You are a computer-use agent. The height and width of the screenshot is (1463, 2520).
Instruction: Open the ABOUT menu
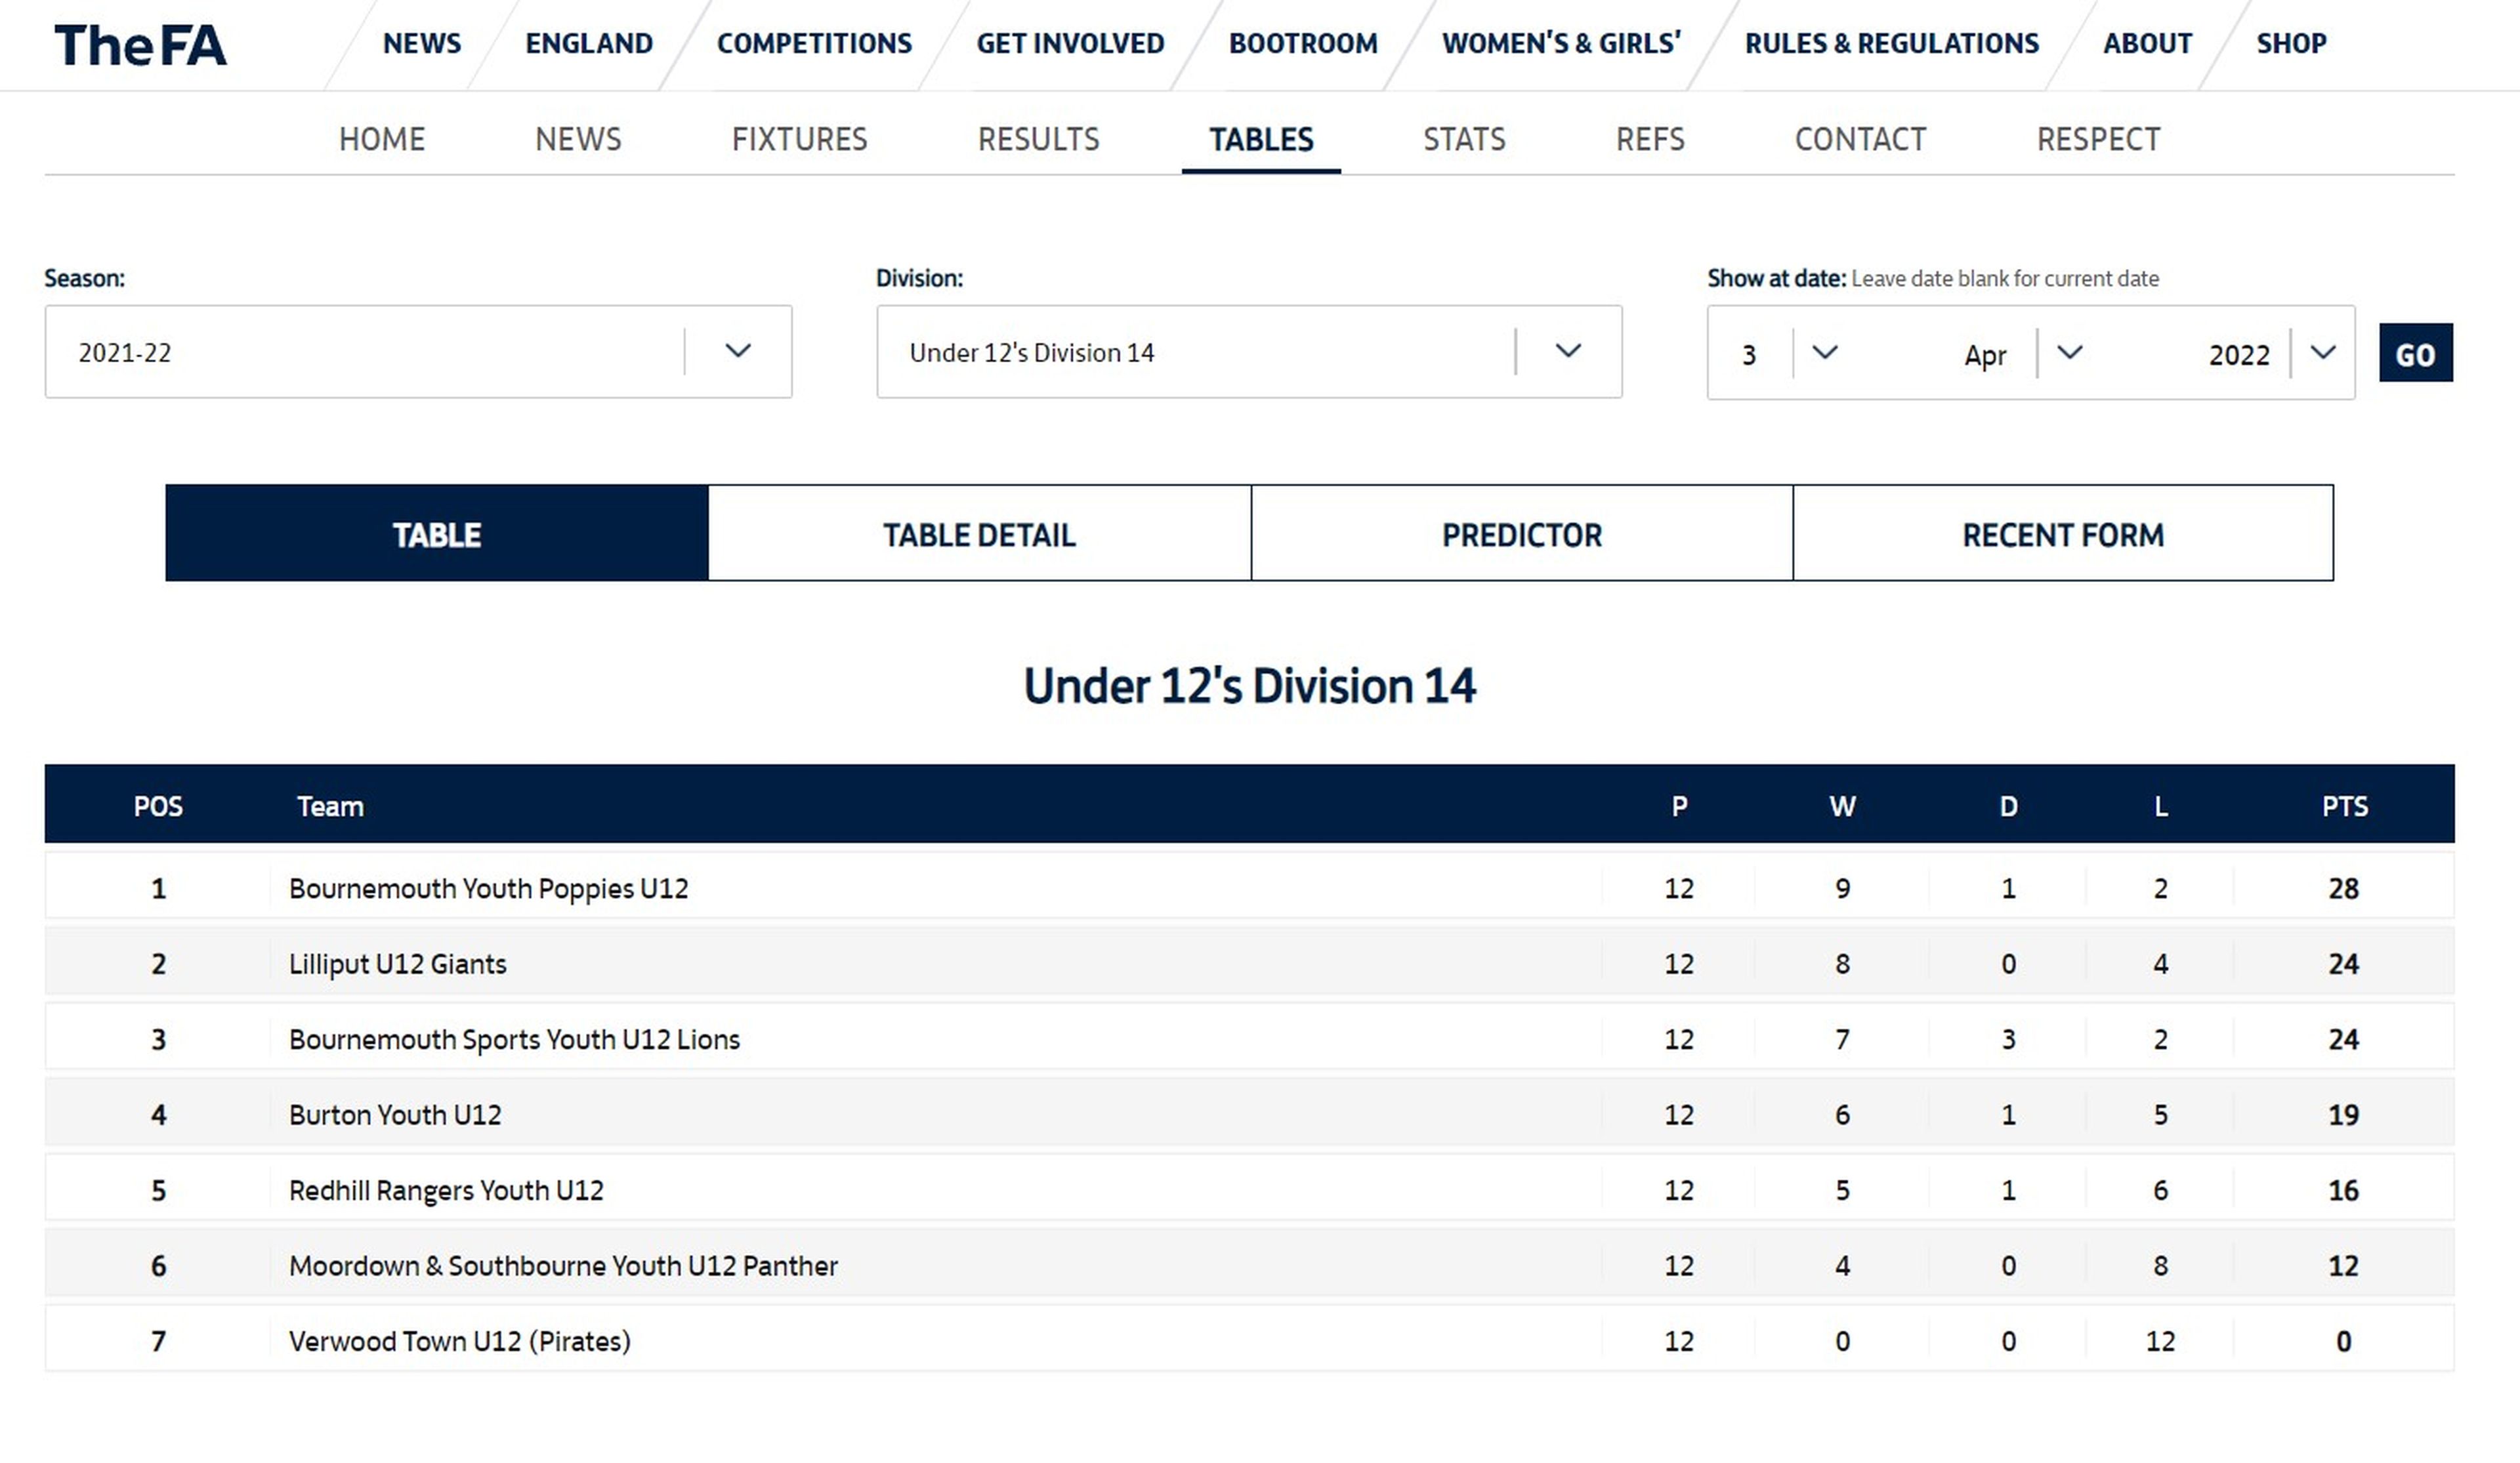tap(2147, 44)
